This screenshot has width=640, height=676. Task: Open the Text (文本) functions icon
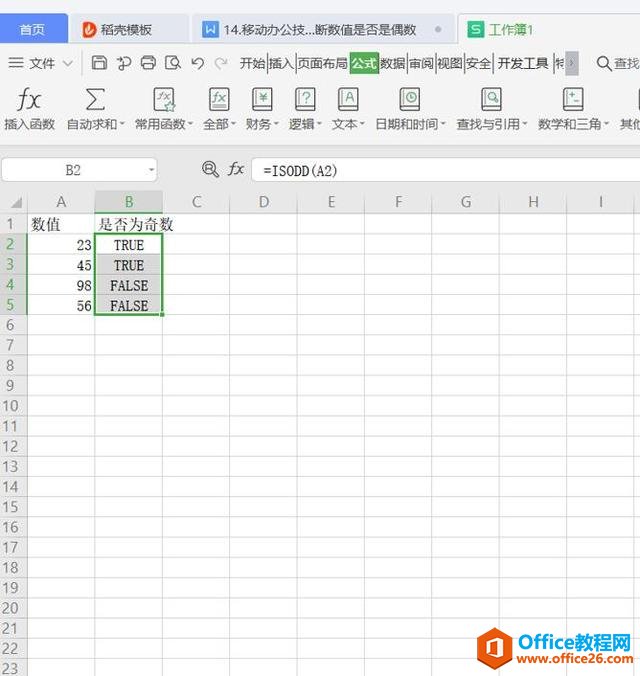click(348, 99)
